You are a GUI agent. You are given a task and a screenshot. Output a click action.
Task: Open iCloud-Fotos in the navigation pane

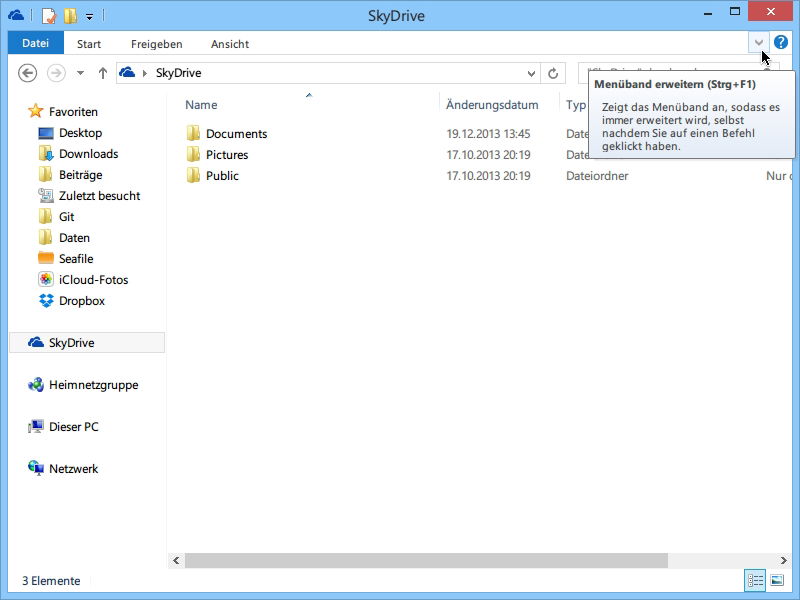click(93, 279)
